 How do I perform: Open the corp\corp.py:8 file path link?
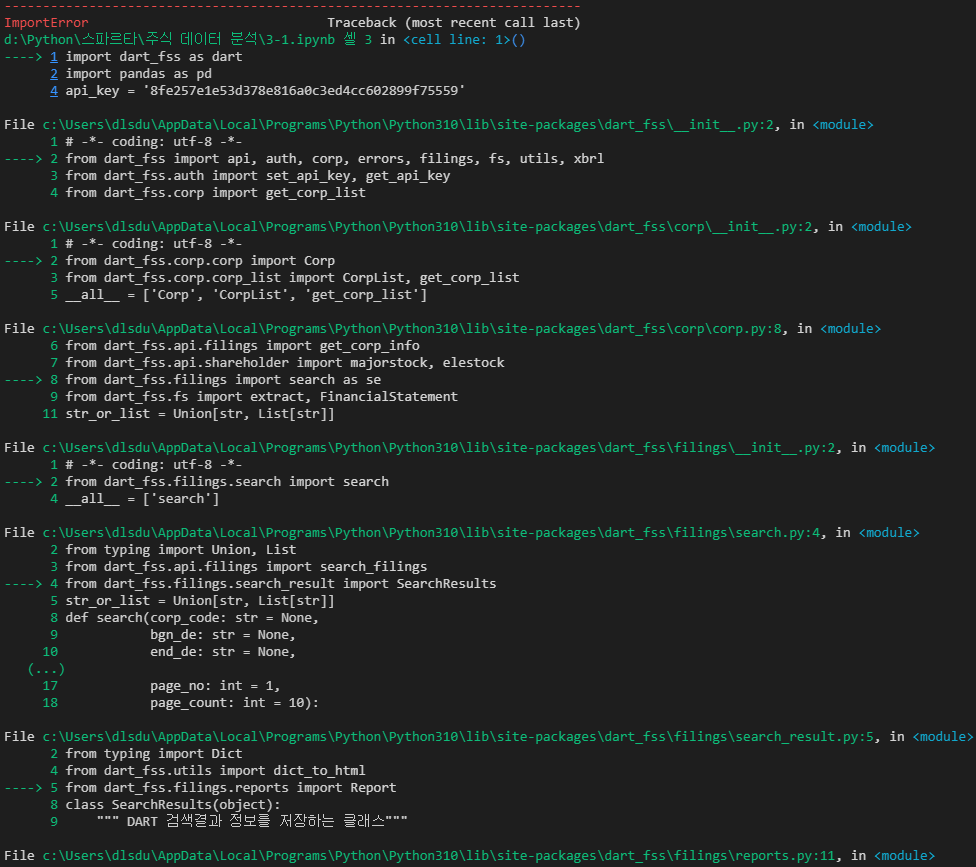pos(412,329)
